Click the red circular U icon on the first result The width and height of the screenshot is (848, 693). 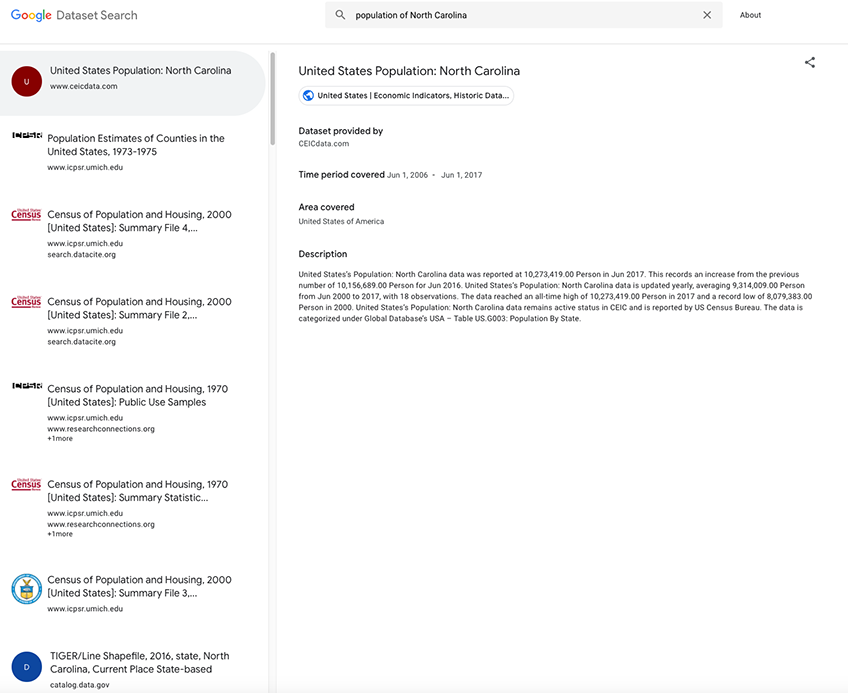25,80
